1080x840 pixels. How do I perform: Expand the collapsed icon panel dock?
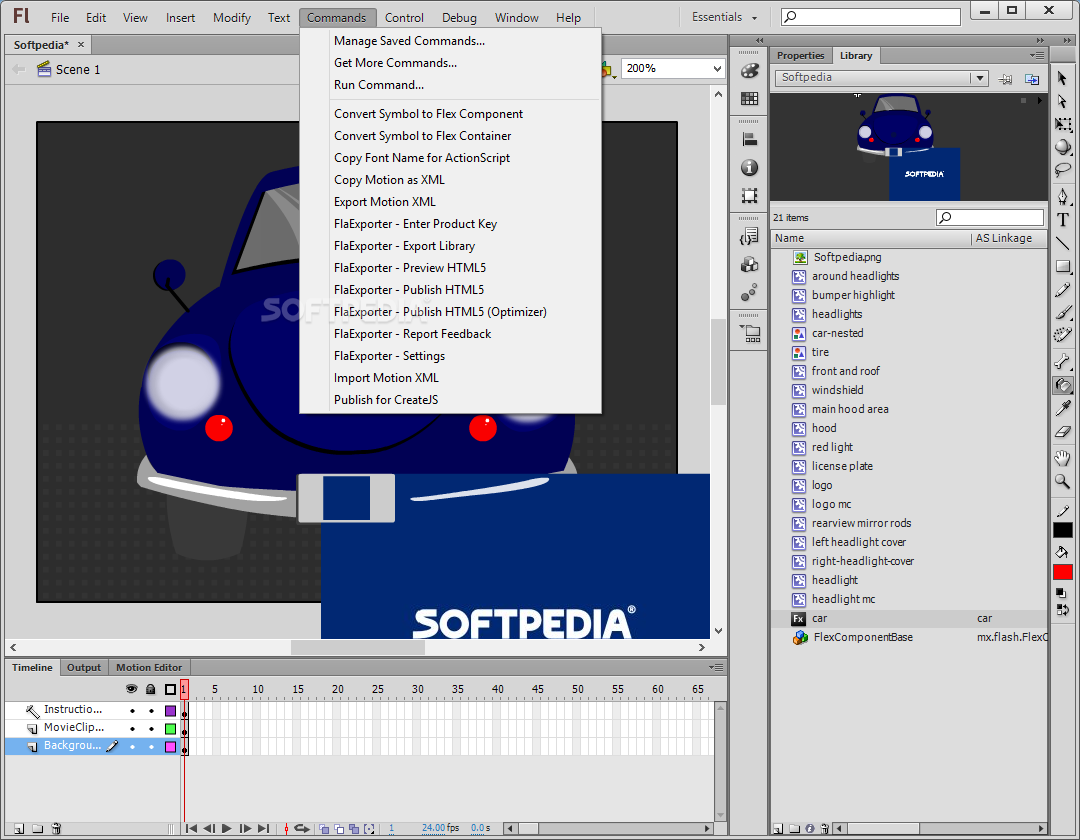tap(759, 40)
